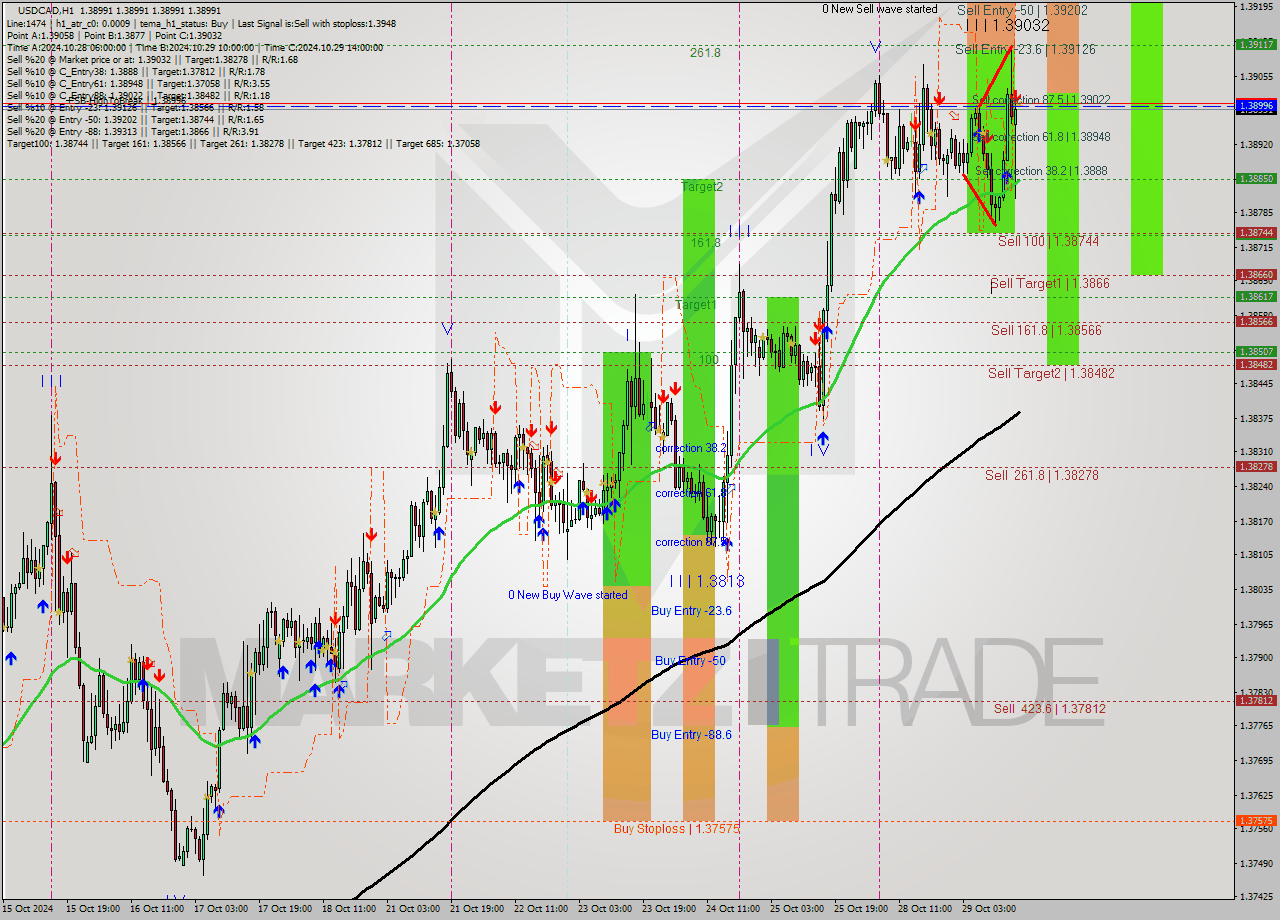Viewport: 1280px width, 920px height.
Task: Click the 'Sell 261.8 | 1.38278' label
Action: [1041, 475]
